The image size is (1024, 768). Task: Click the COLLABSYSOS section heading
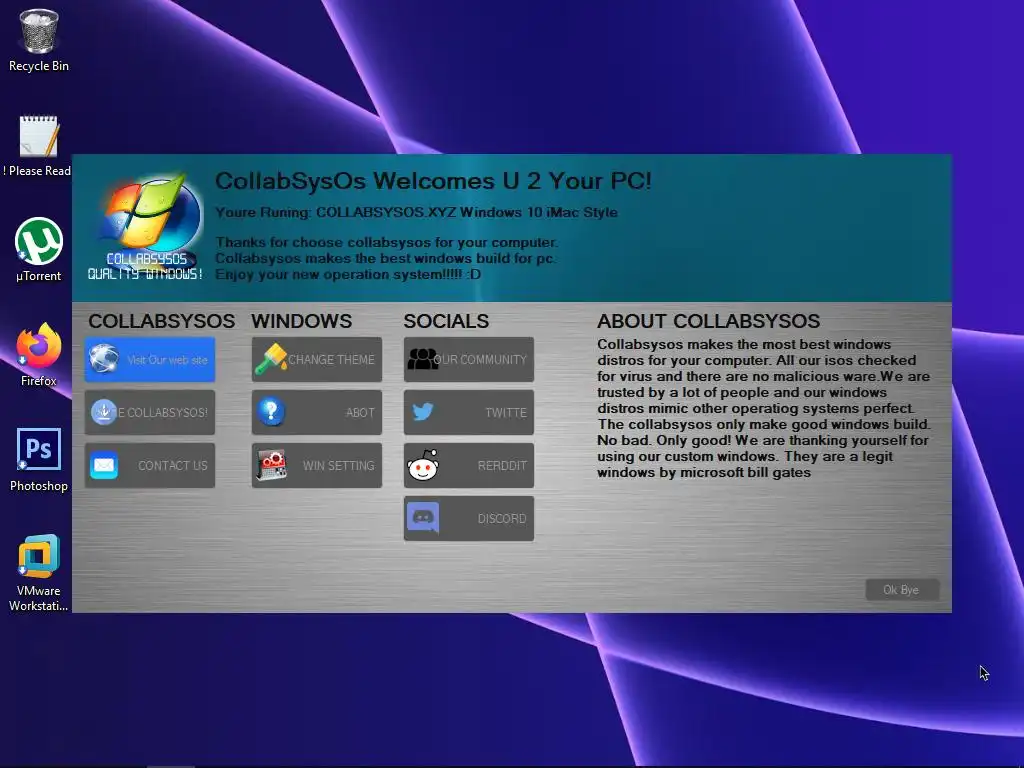click(161, 321)
